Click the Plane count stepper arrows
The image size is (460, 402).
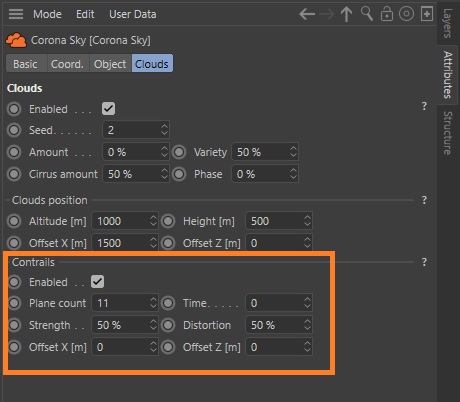(153, 303)
